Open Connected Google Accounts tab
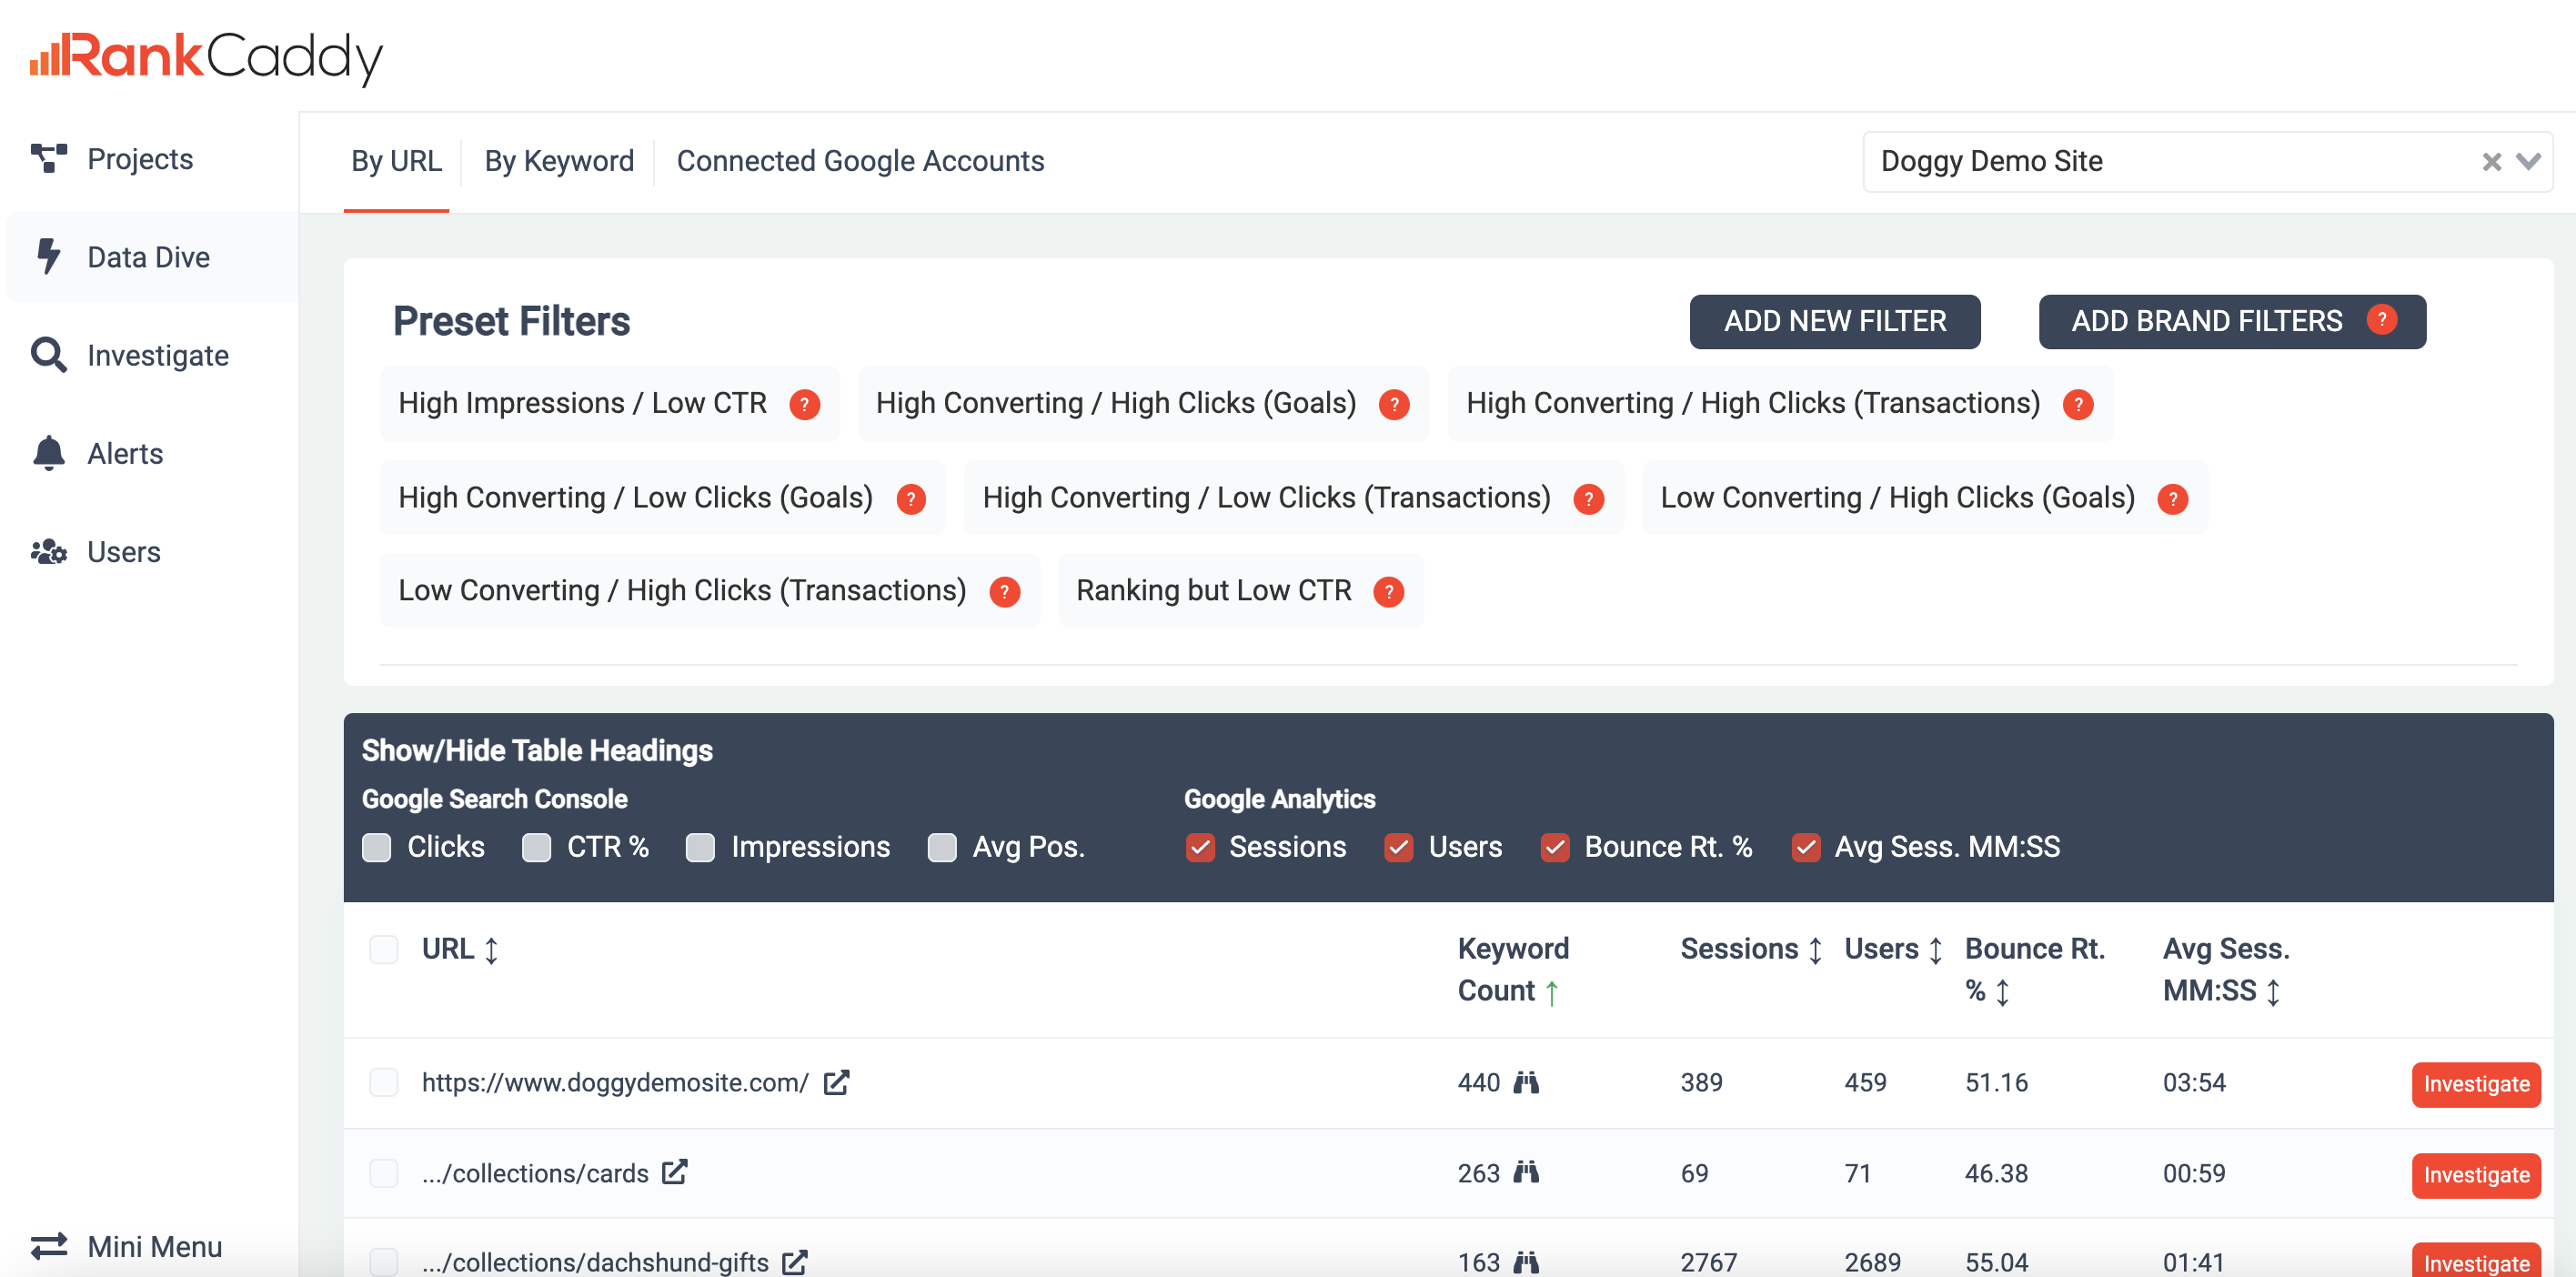This screenshot has height=1277, width=2576. pos(860,161)
